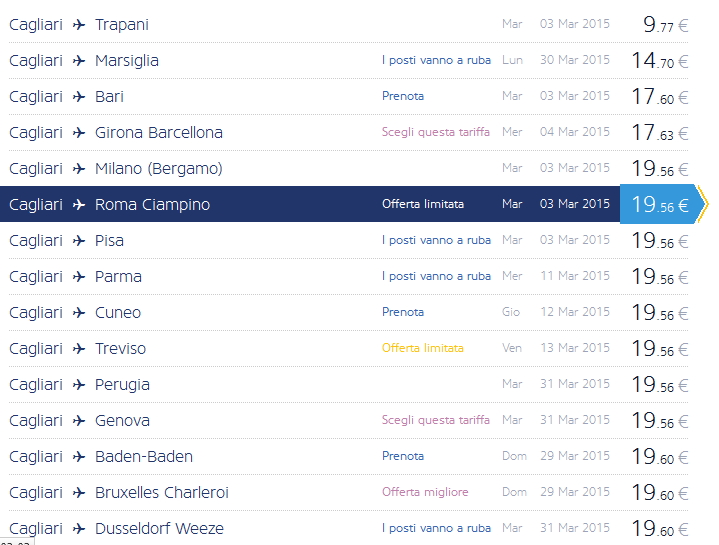719x545 pixels.
Task: Click the airplane icon beside Roma Ciampino
Action: pos(79,205)
